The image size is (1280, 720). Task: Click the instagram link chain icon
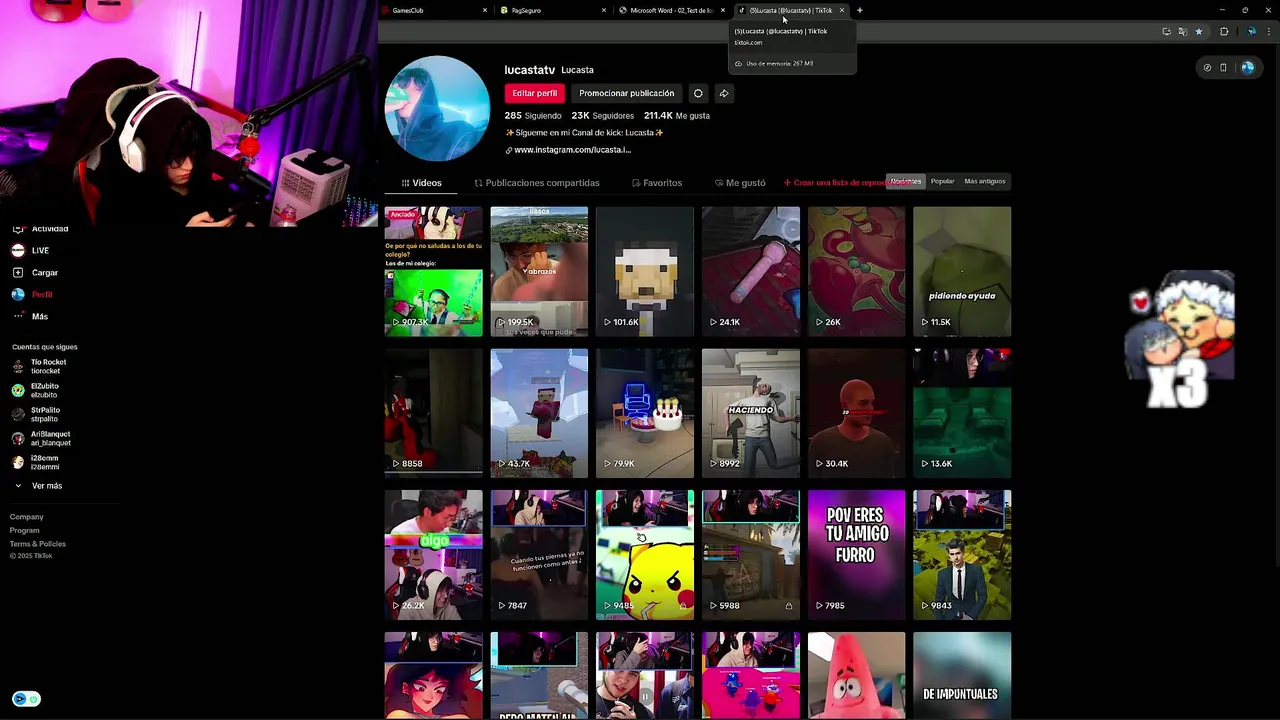click(509, 150)
